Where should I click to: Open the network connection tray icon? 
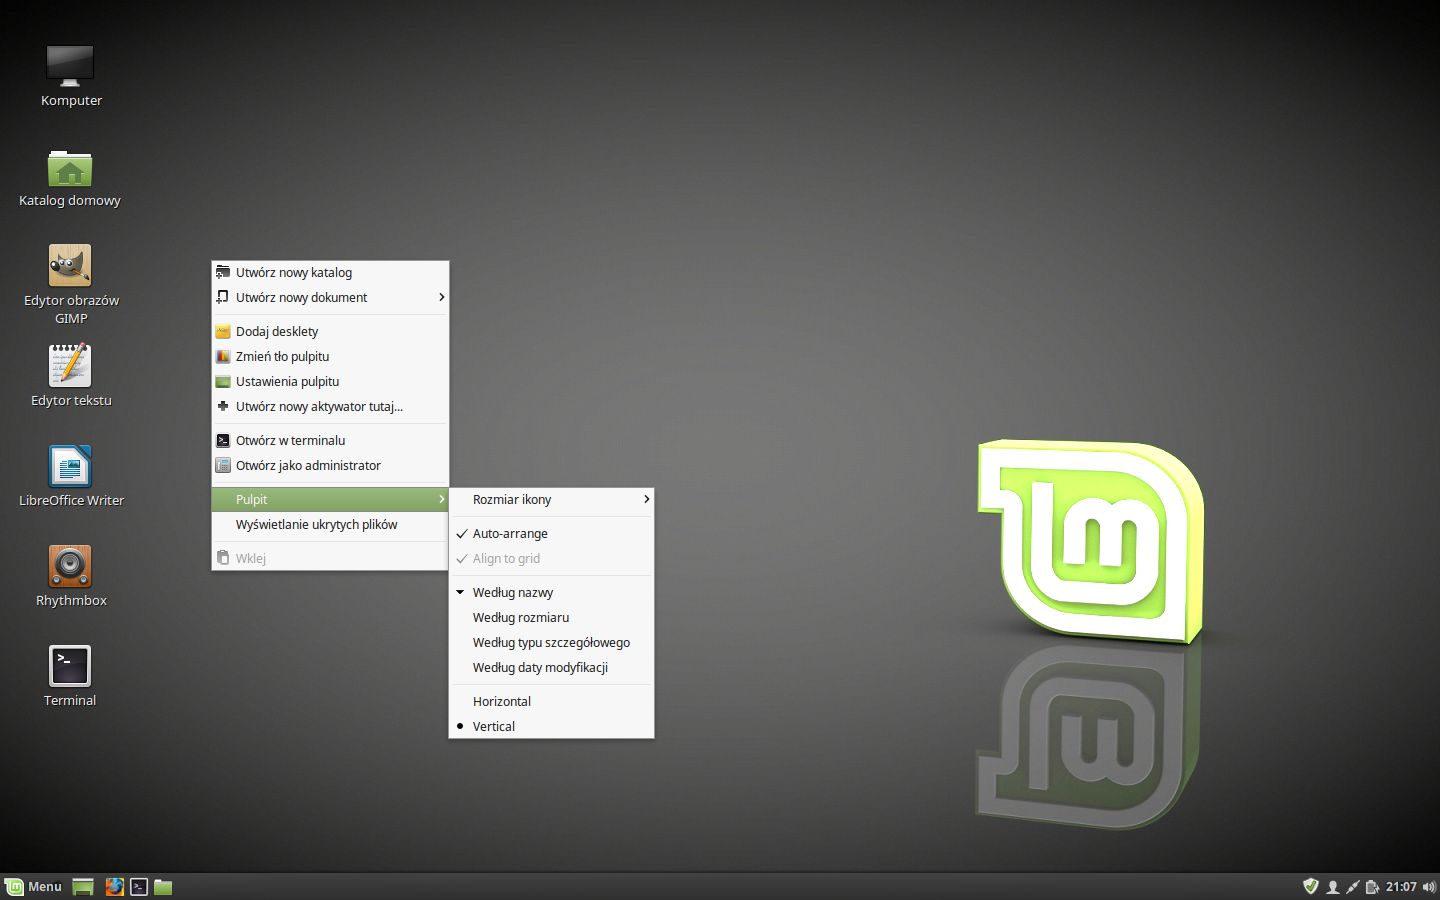1352,887
